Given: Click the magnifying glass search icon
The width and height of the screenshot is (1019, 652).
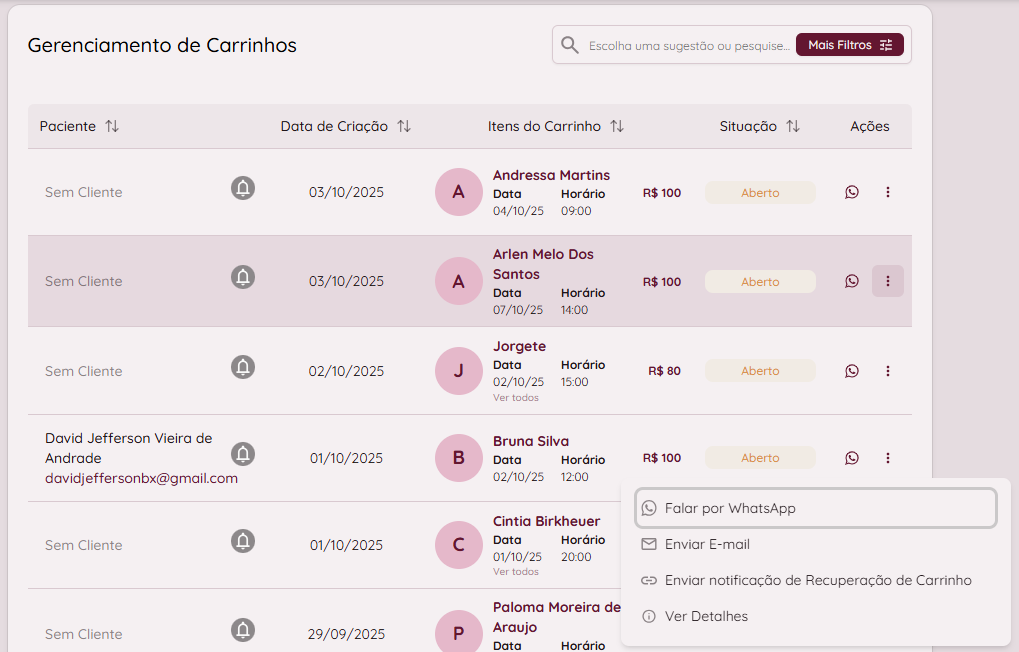Looking at the screenshot, I should pyautogui.click(x=570, y=45).
